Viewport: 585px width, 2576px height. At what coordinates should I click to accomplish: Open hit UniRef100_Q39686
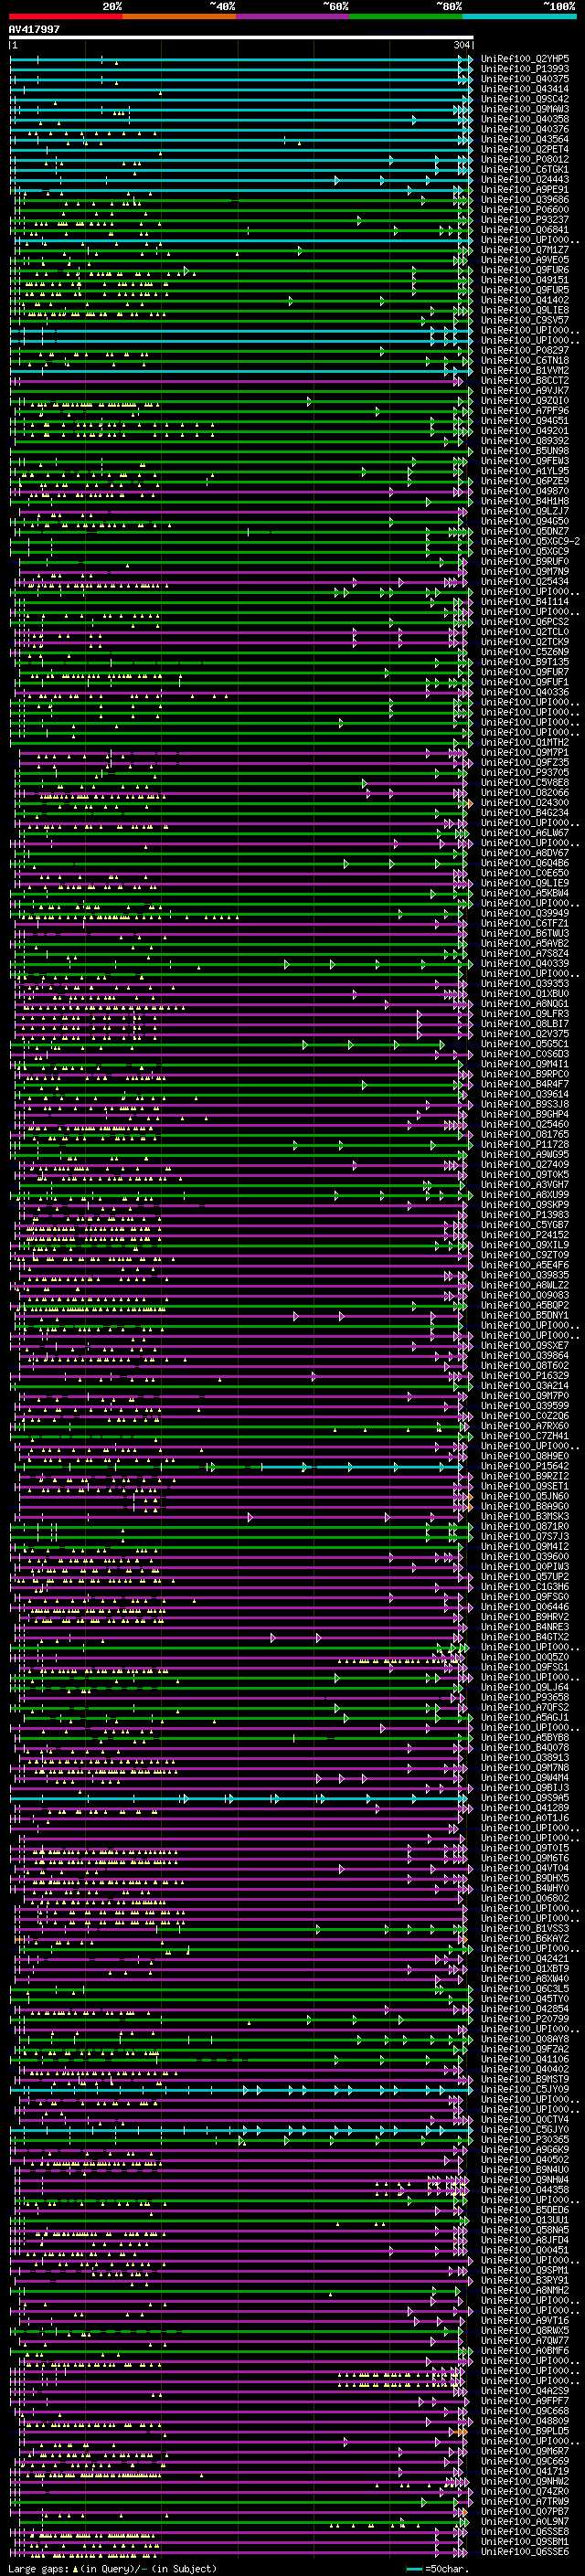[525, 199]
